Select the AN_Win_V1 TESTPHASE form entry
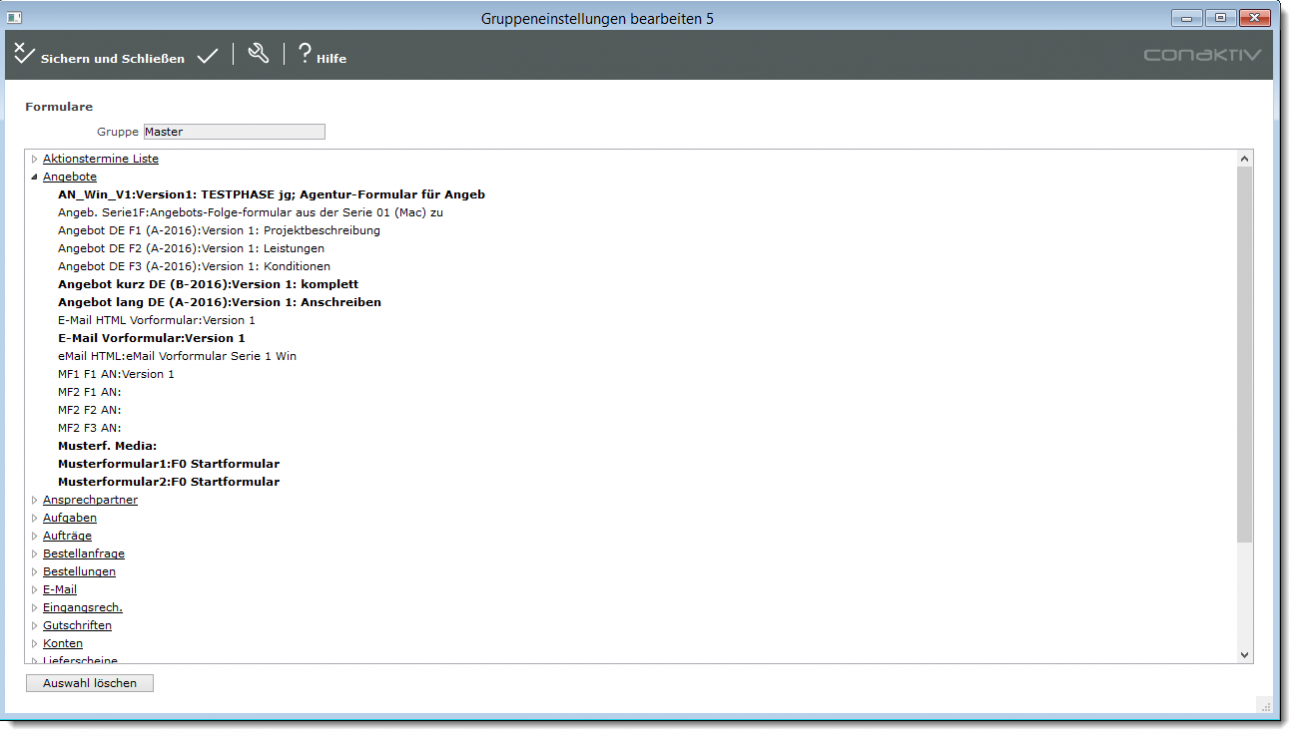The height and width of the screenshot is (736, 1296). pyautogui.click(x=271, y=195)
